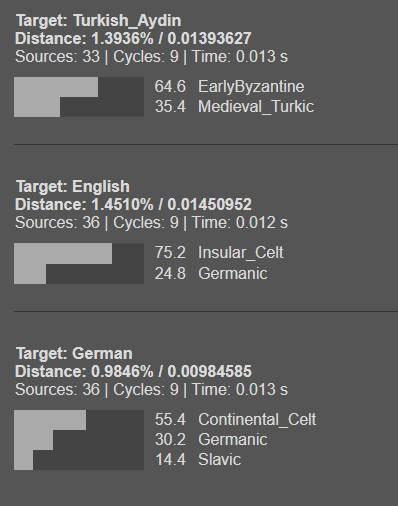
Task: Click the Germanic label under English
Action: pos(233,274)
